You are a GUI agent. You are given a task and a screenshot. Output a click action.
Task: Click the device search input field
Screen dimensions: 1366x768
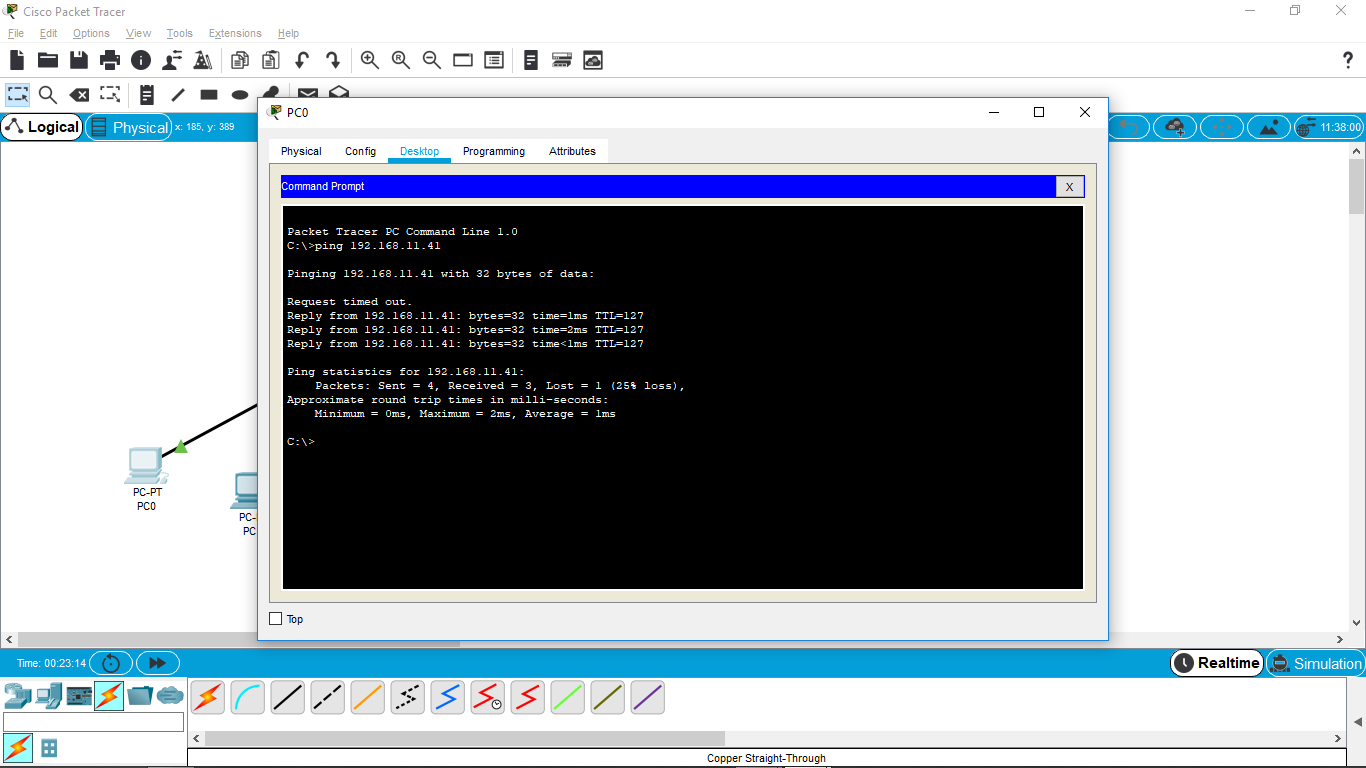(94, 722)
